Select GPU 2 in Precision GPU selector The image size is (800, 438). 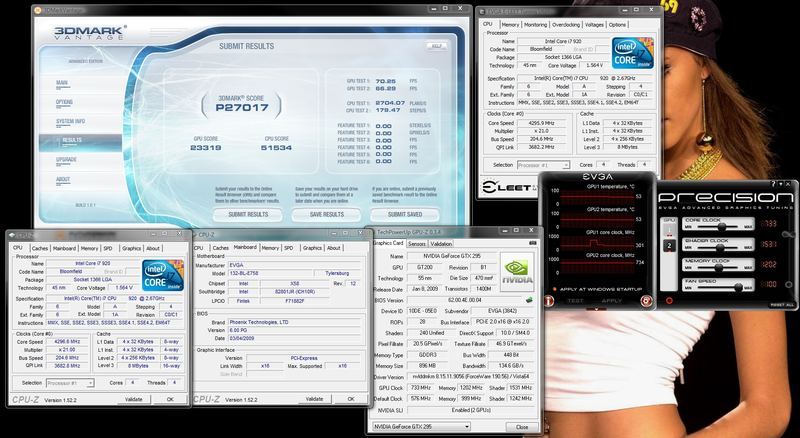coord(669,246)
